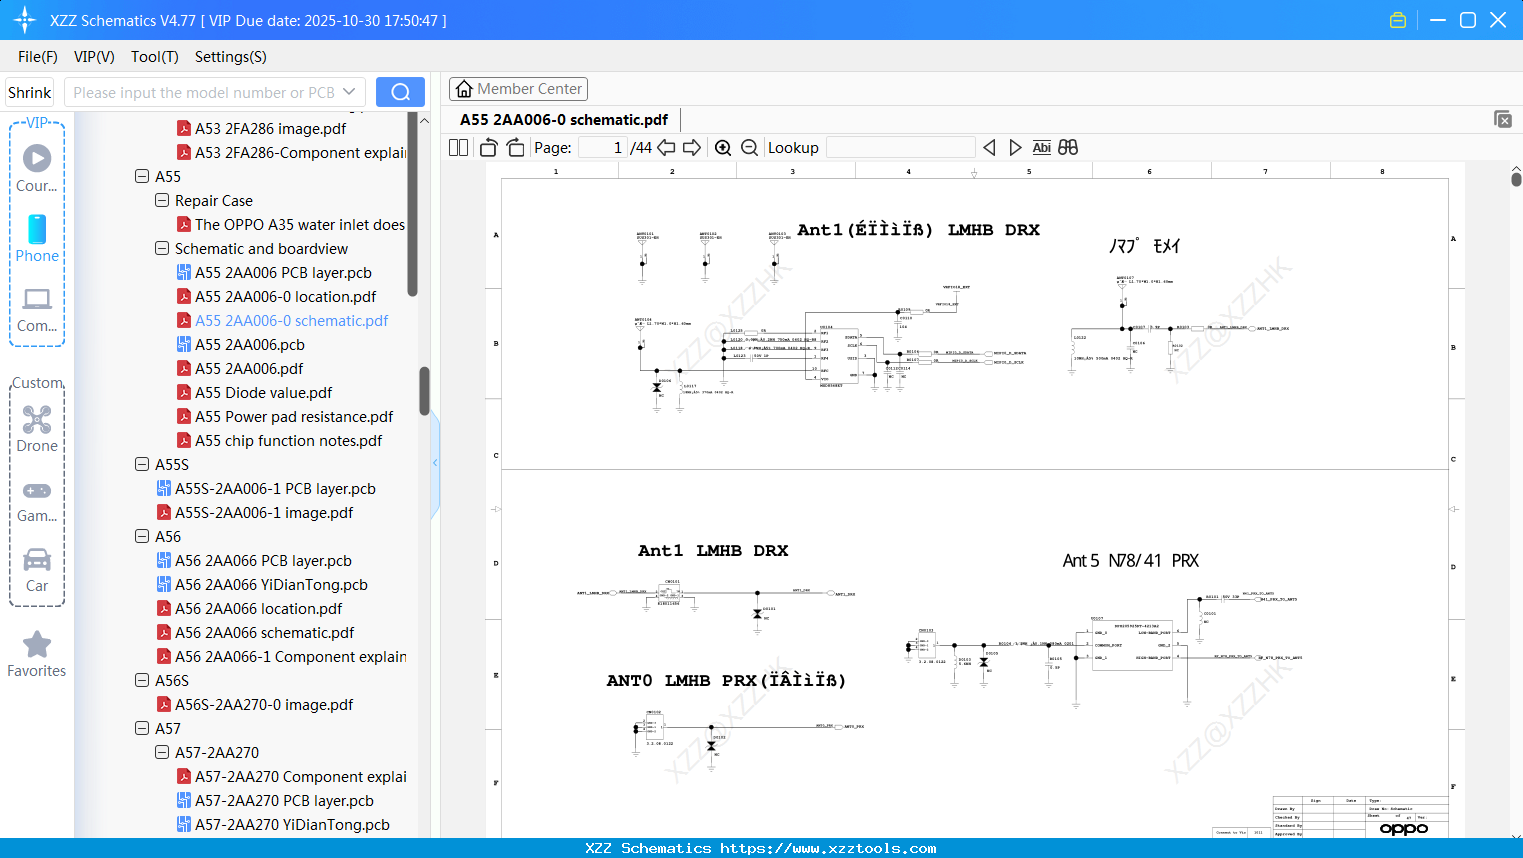Screen dimensions: 1523x858
Task: Open A55S-2AA006-1 image.pdf
Action: 264,512
